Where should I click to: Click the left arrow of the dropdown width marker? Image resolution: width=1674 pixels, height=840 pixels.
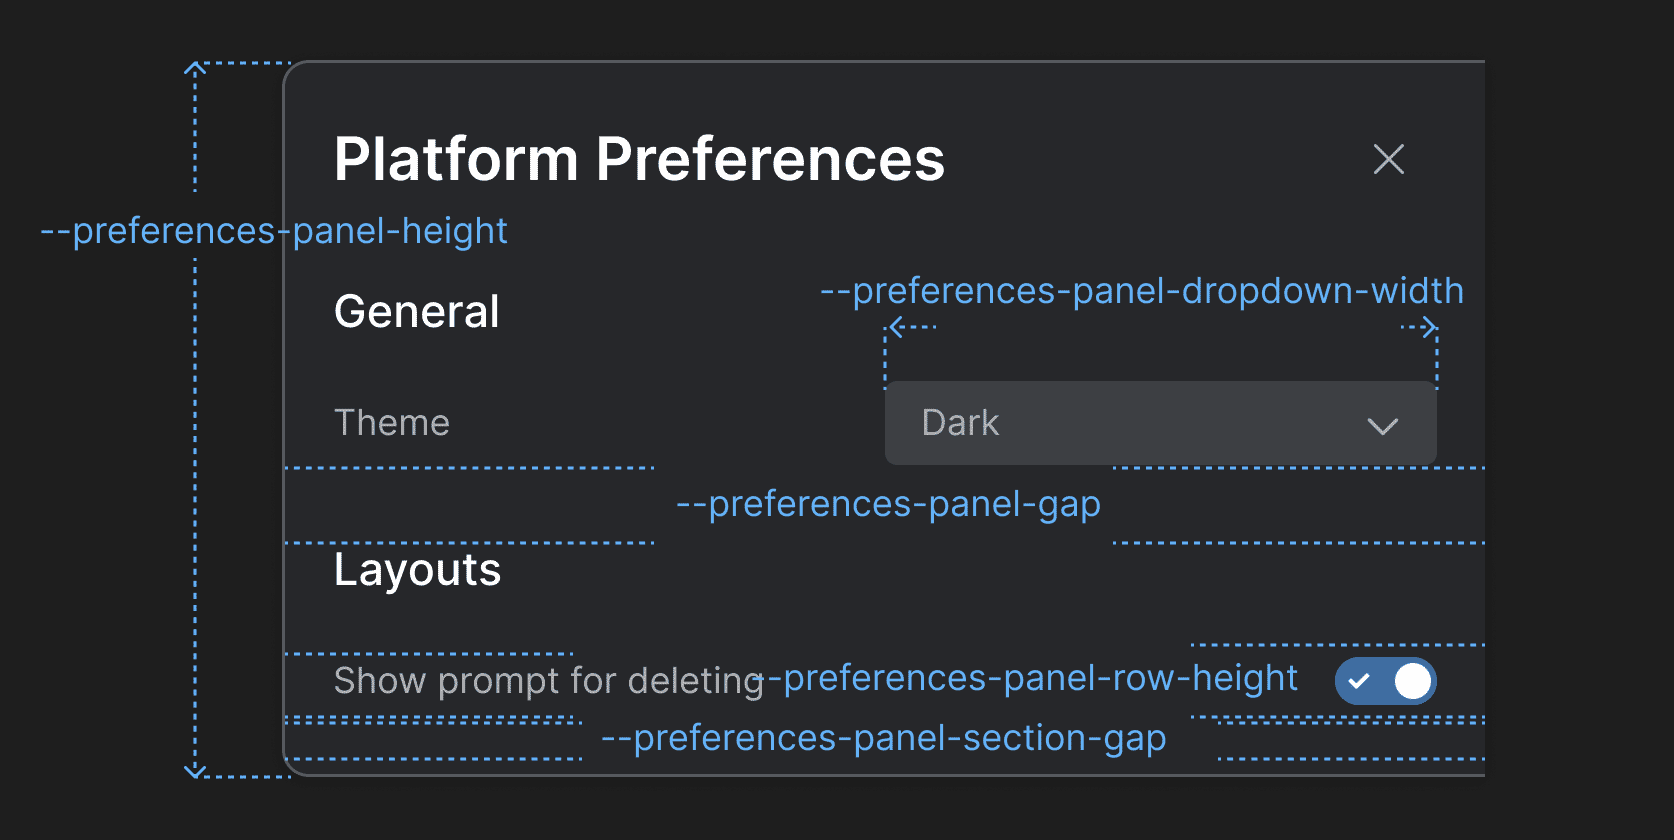pos(896,326)
